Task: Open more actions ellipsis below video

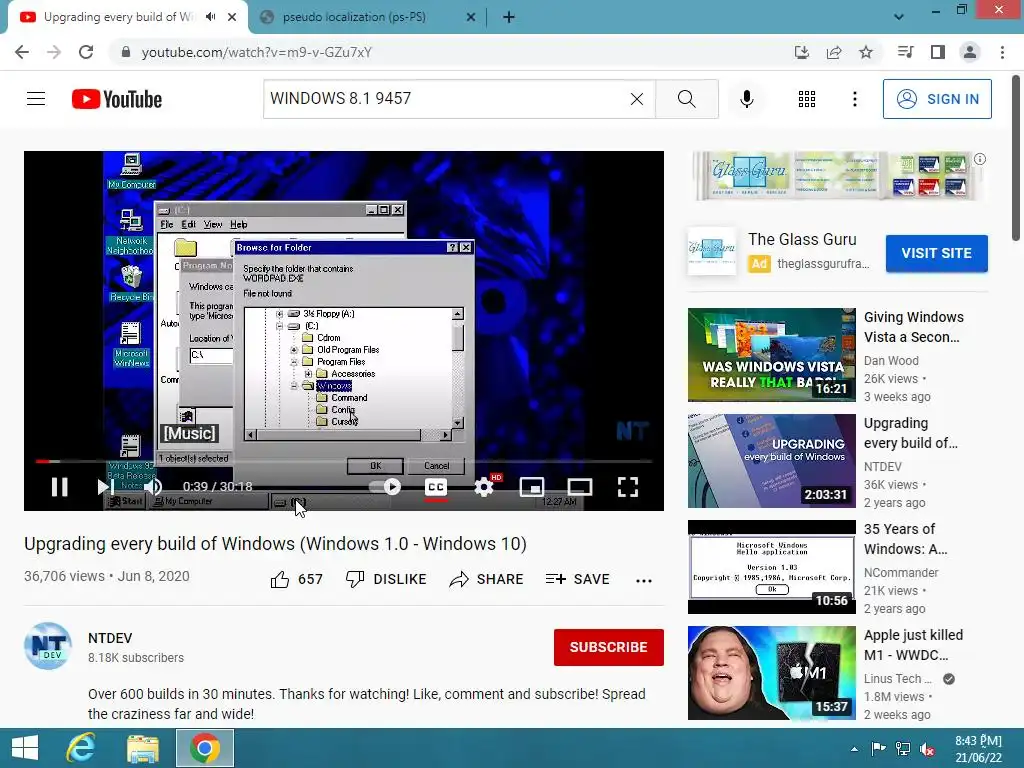Action: point(644,581)
